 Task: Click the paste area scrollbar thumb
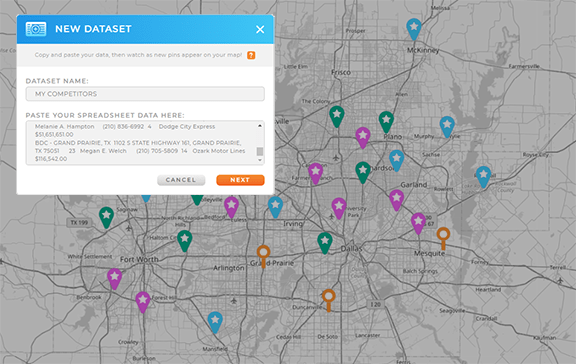coord(260,151)
